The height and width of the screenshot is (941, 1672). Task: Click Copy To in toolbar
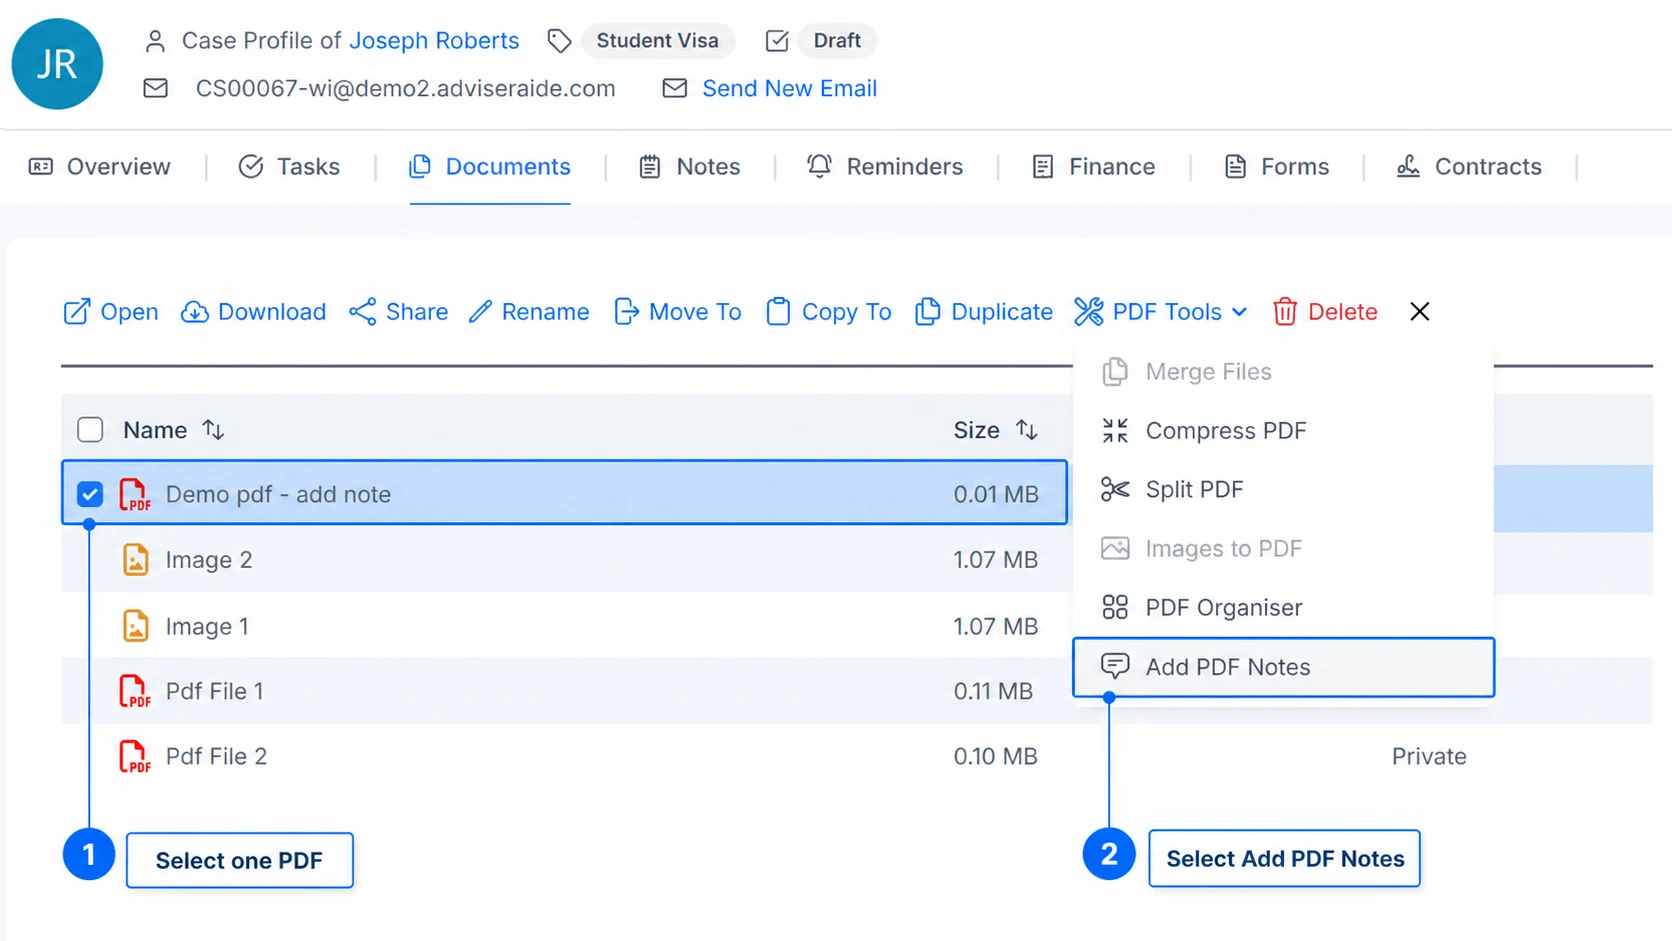[828, 312]
